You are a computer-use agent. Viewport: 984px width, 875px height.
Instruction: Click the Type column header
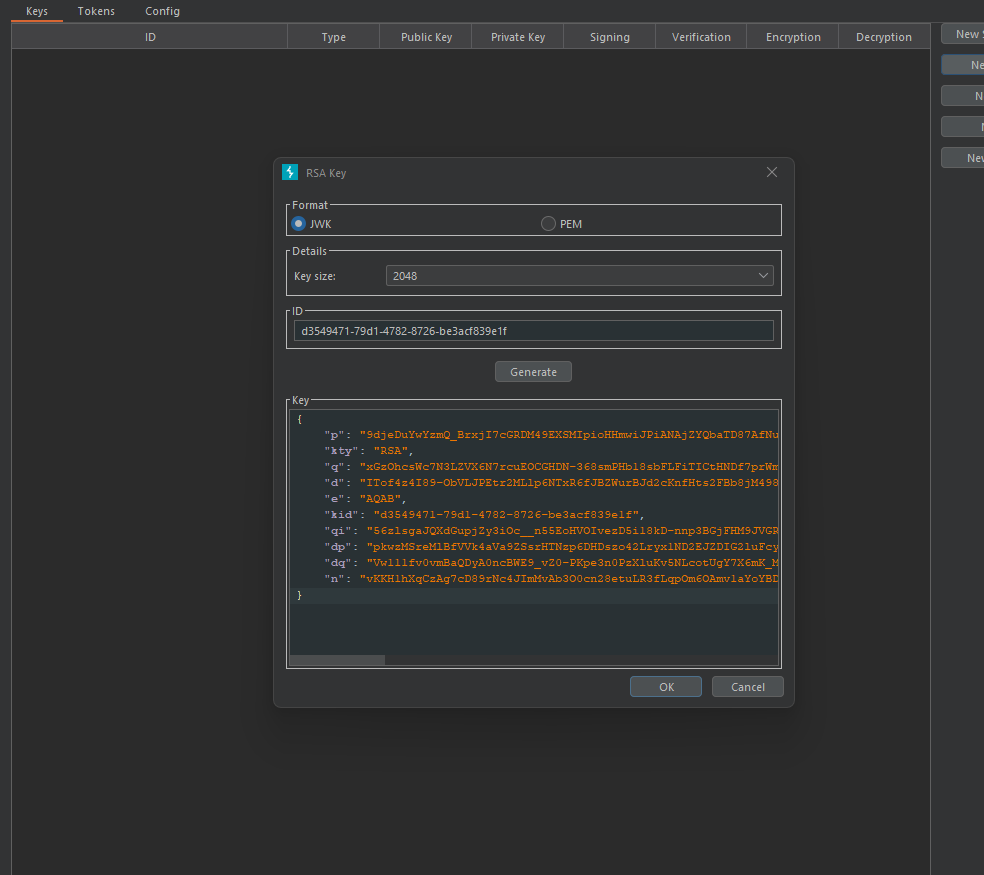[x=334, y=37]
